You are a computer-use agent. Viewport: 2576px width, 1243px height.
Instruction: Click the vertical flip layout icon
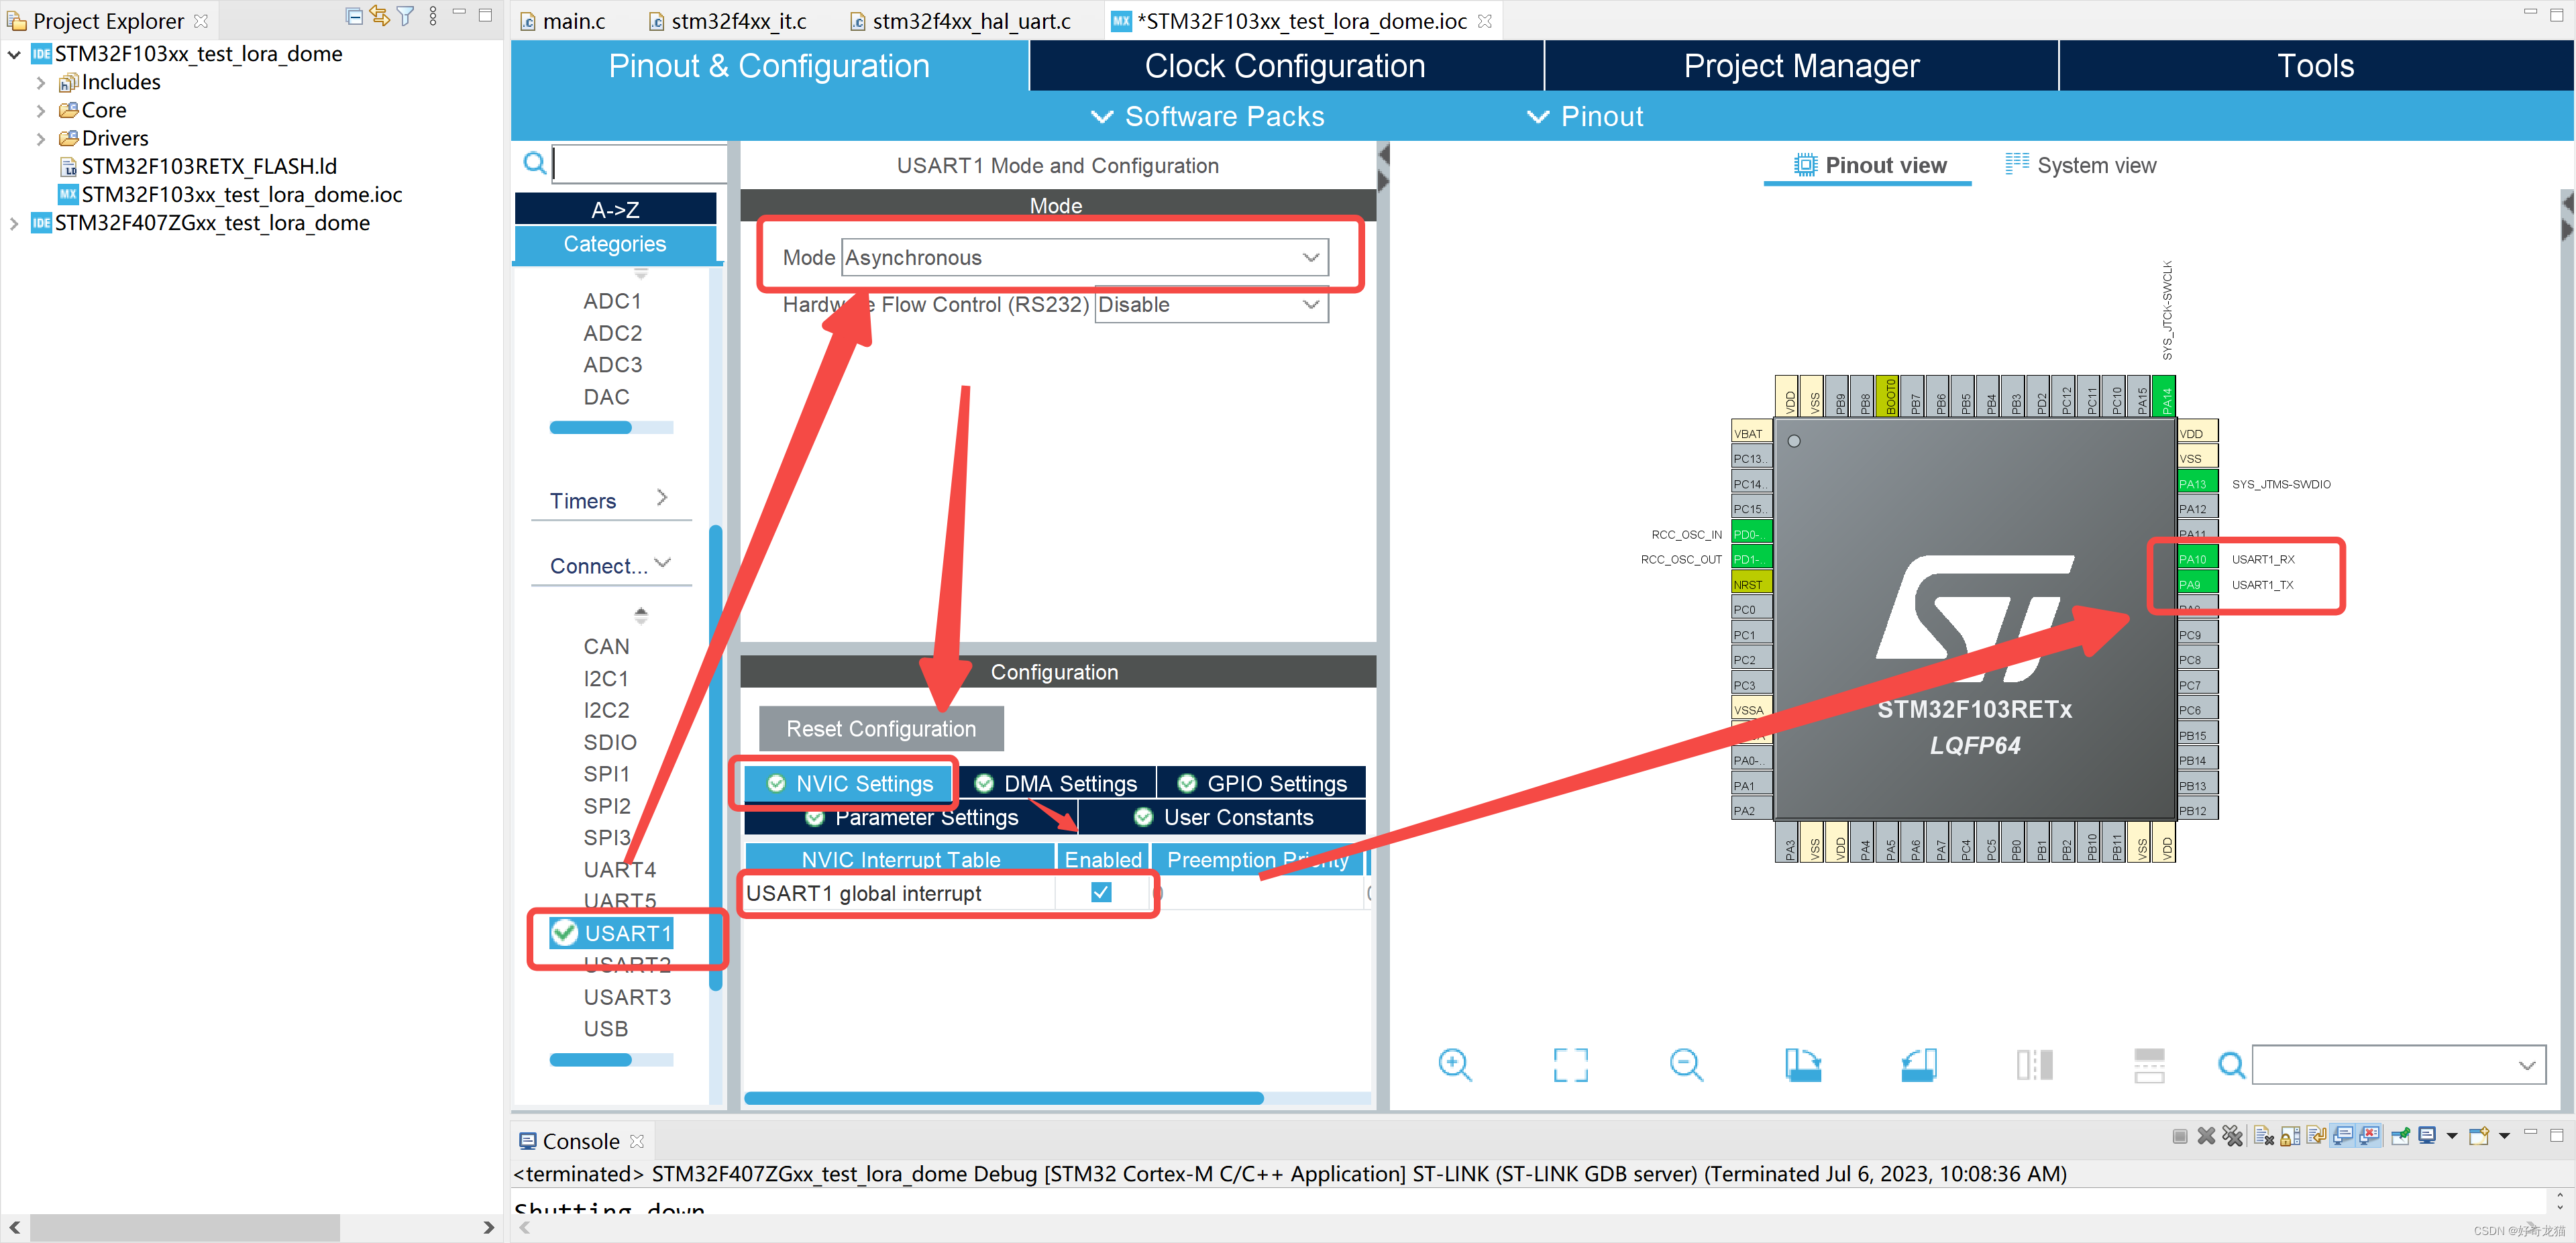coord(2034,1065)
